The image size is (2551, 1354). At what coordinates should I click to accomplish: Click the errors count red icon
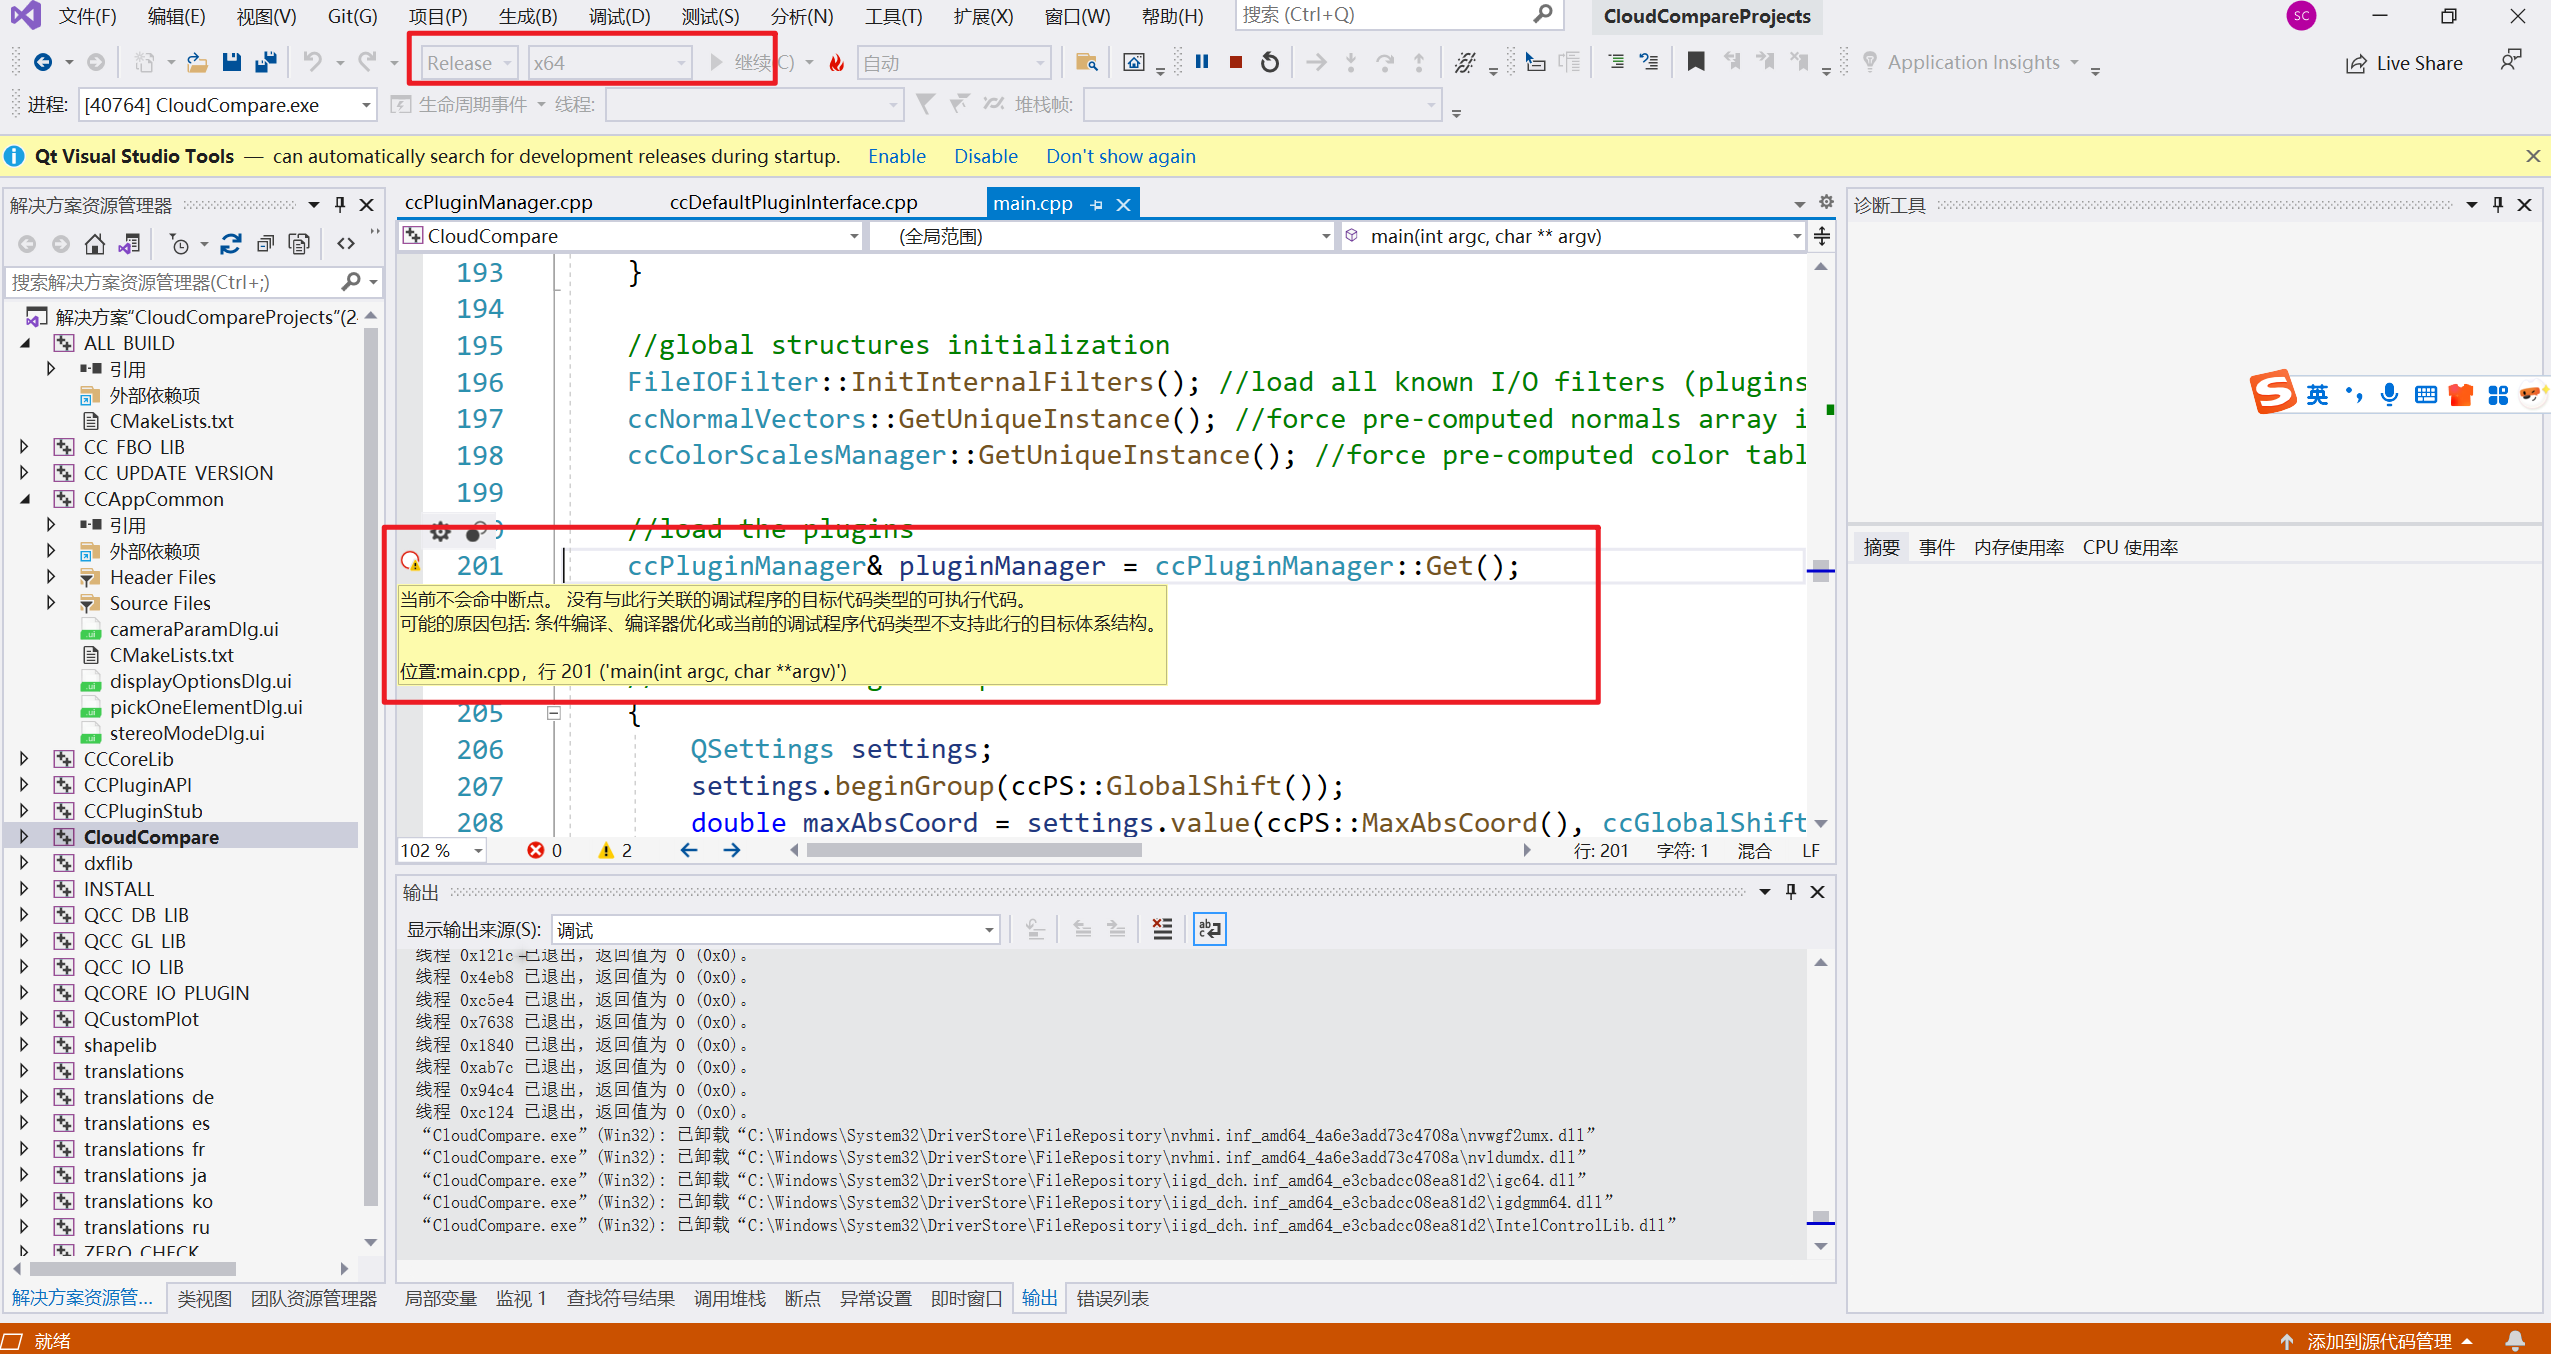[x=536, y=850]
